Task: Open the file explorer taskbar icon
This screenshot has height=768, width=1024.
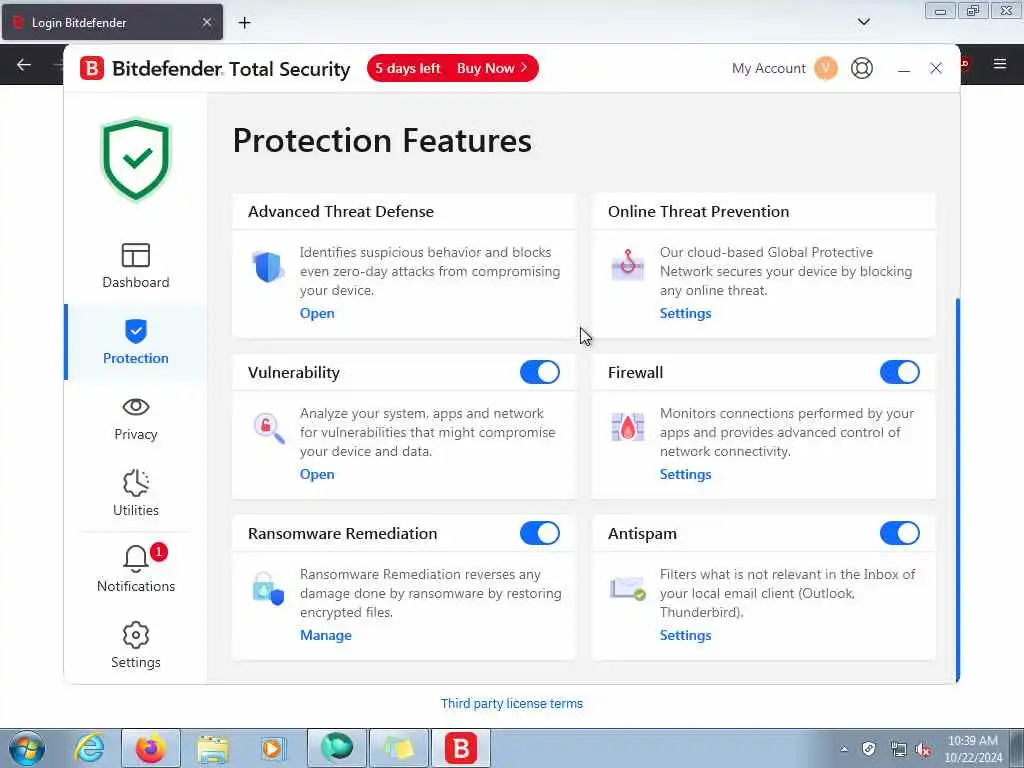Action: click(x=212, y=748)
